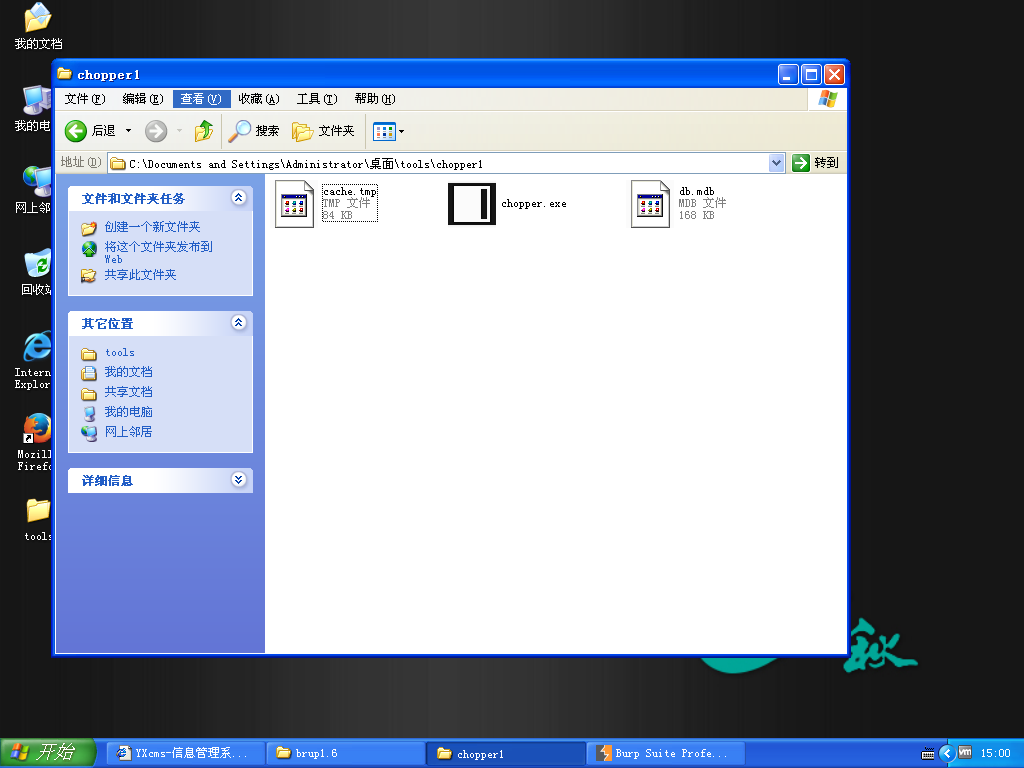
Task: Open the Views icon dropdown
Action: click(389, 131)
